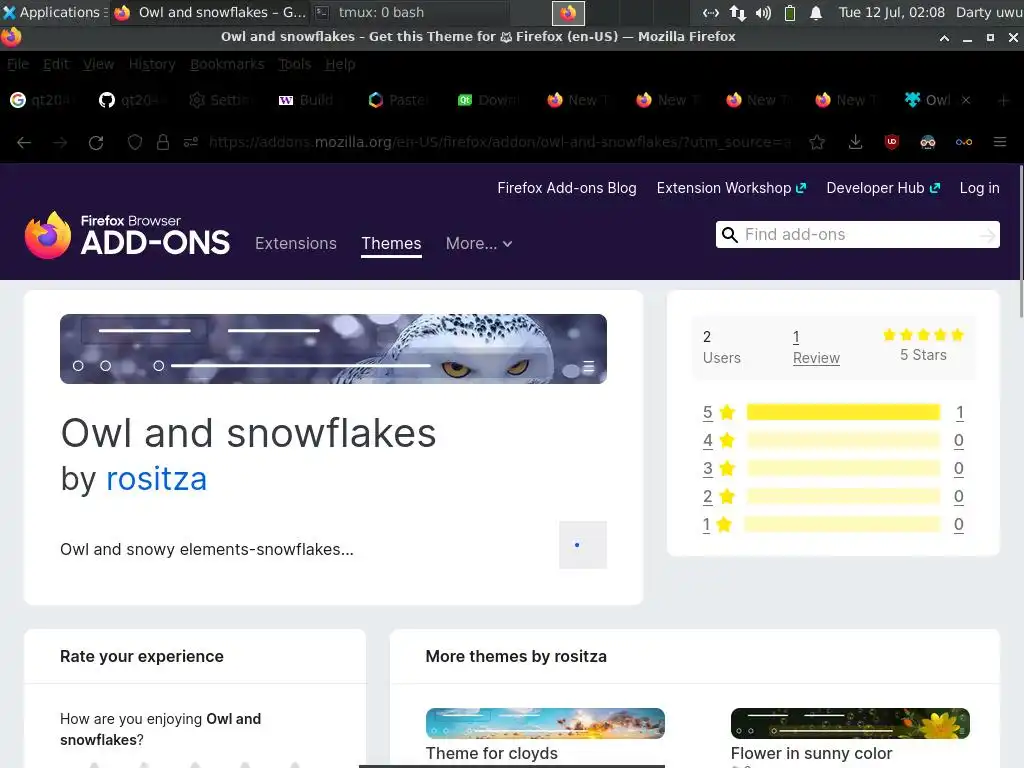Submit search with the arrow in Find add-ons
Viewport: 1024px width, 768px height.
tap(988, 235)
